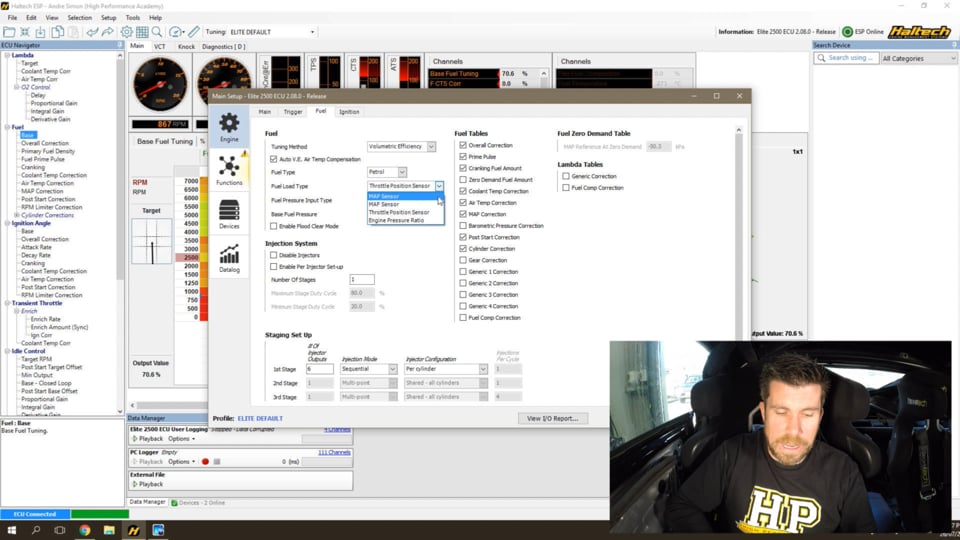This screenshot has height=540, width=960.
Task: Click the pencil edit toolbar icon
Action: click(x=193, y=32)
